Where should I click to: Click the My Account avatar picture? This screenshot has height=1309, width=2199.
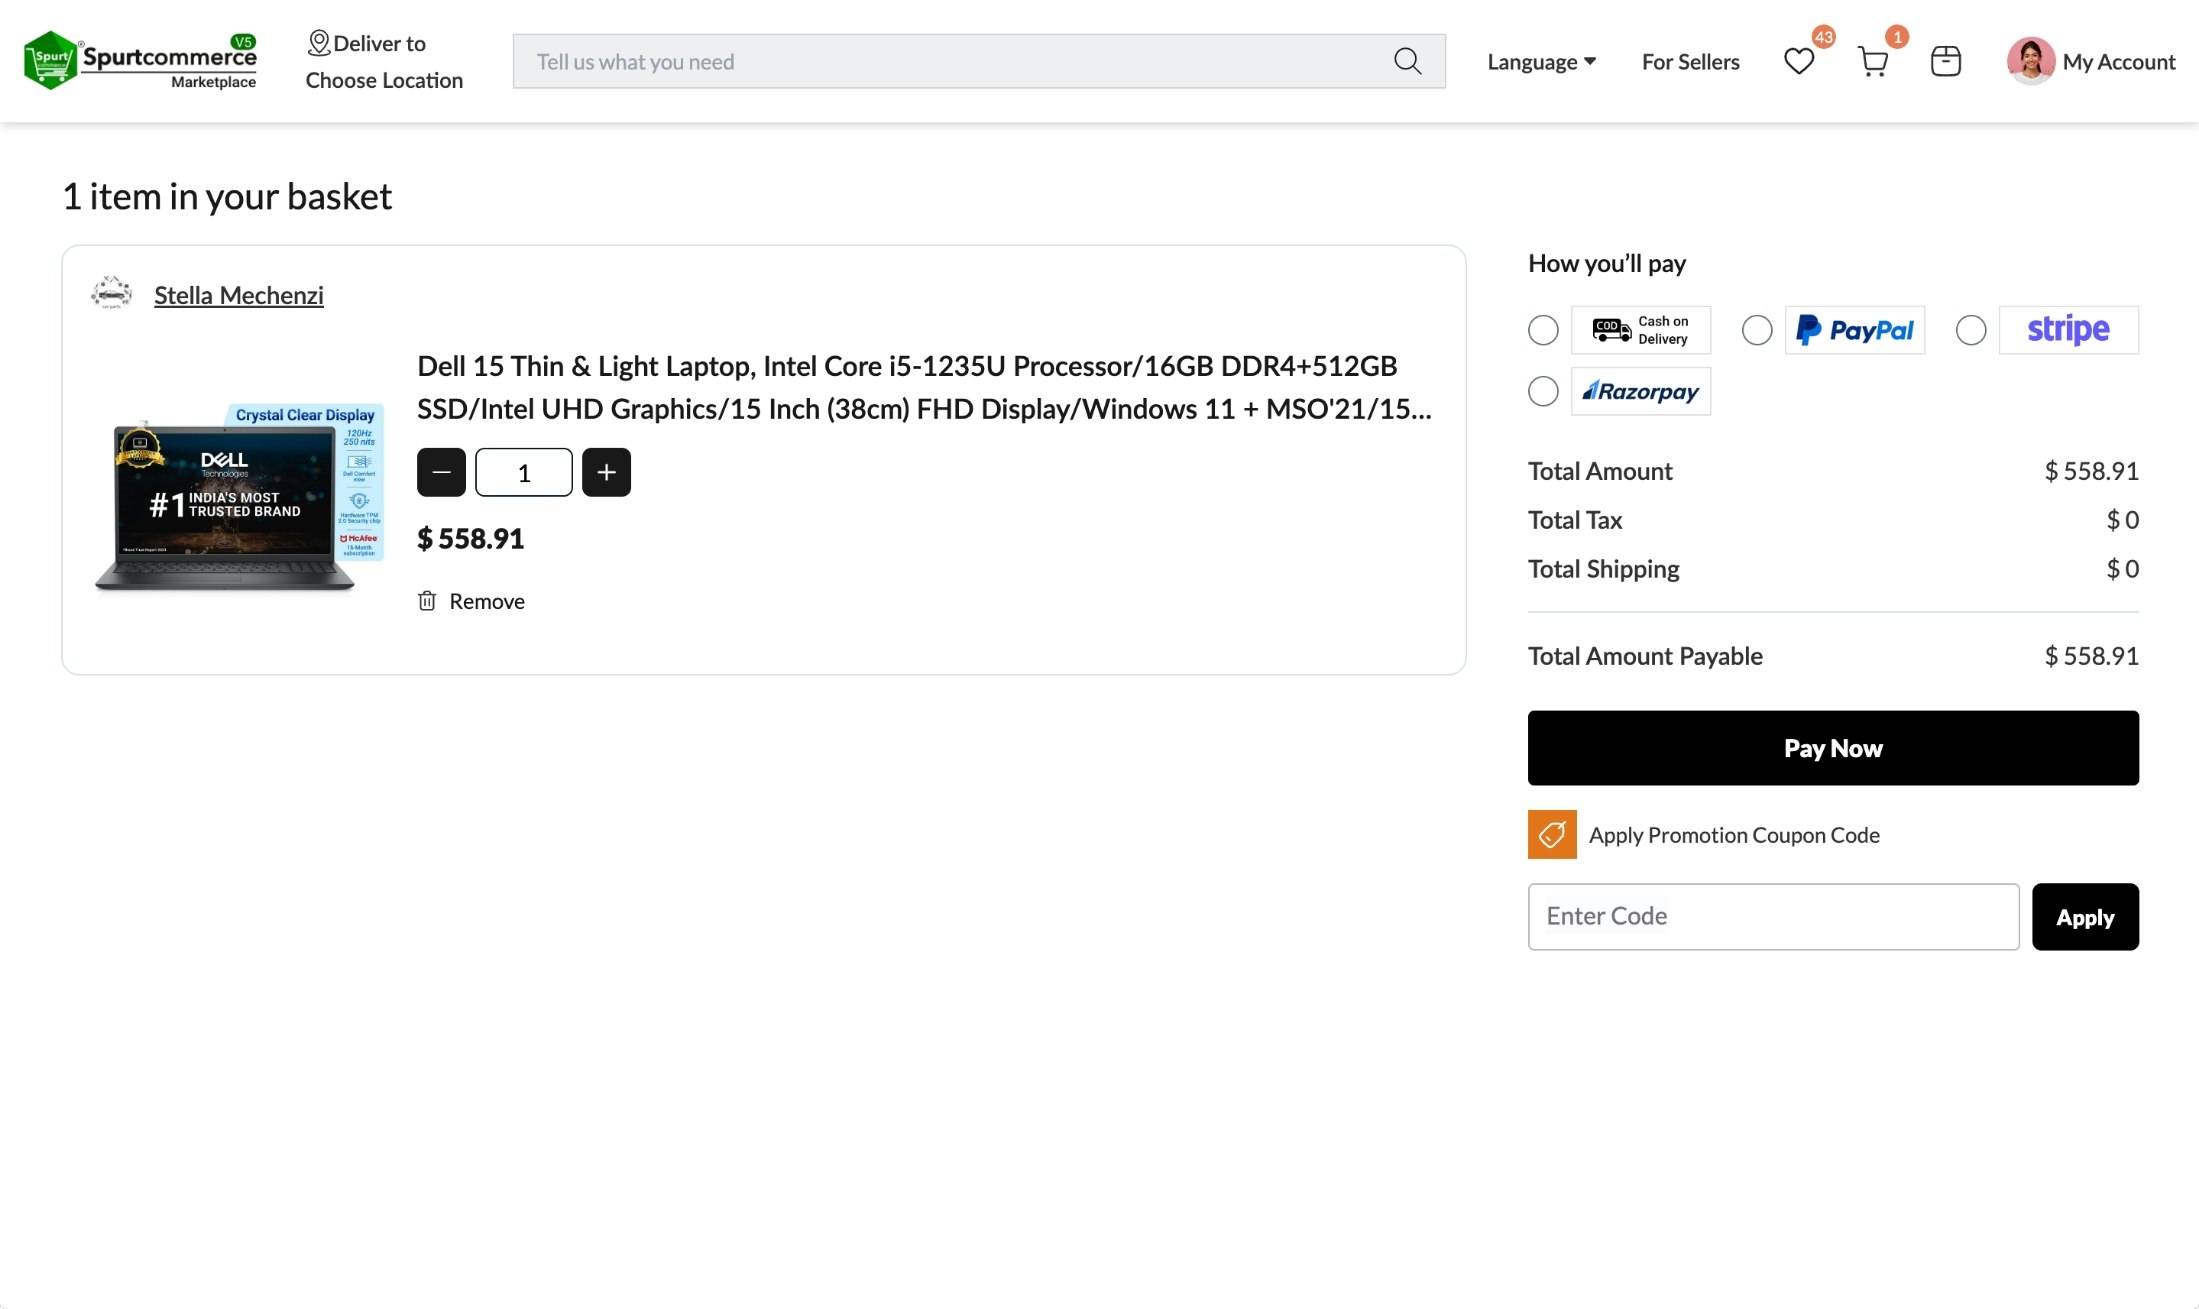[x=2031, y=61]
